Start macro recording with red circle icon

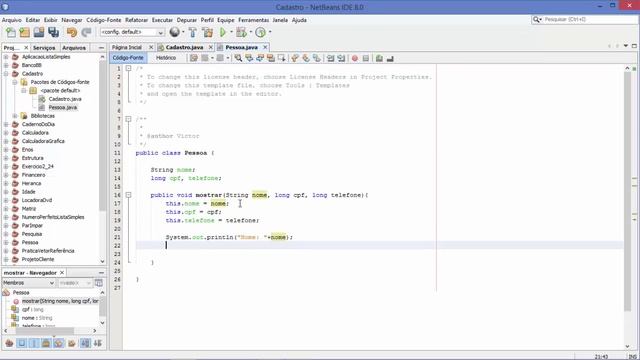pos(355,58)
